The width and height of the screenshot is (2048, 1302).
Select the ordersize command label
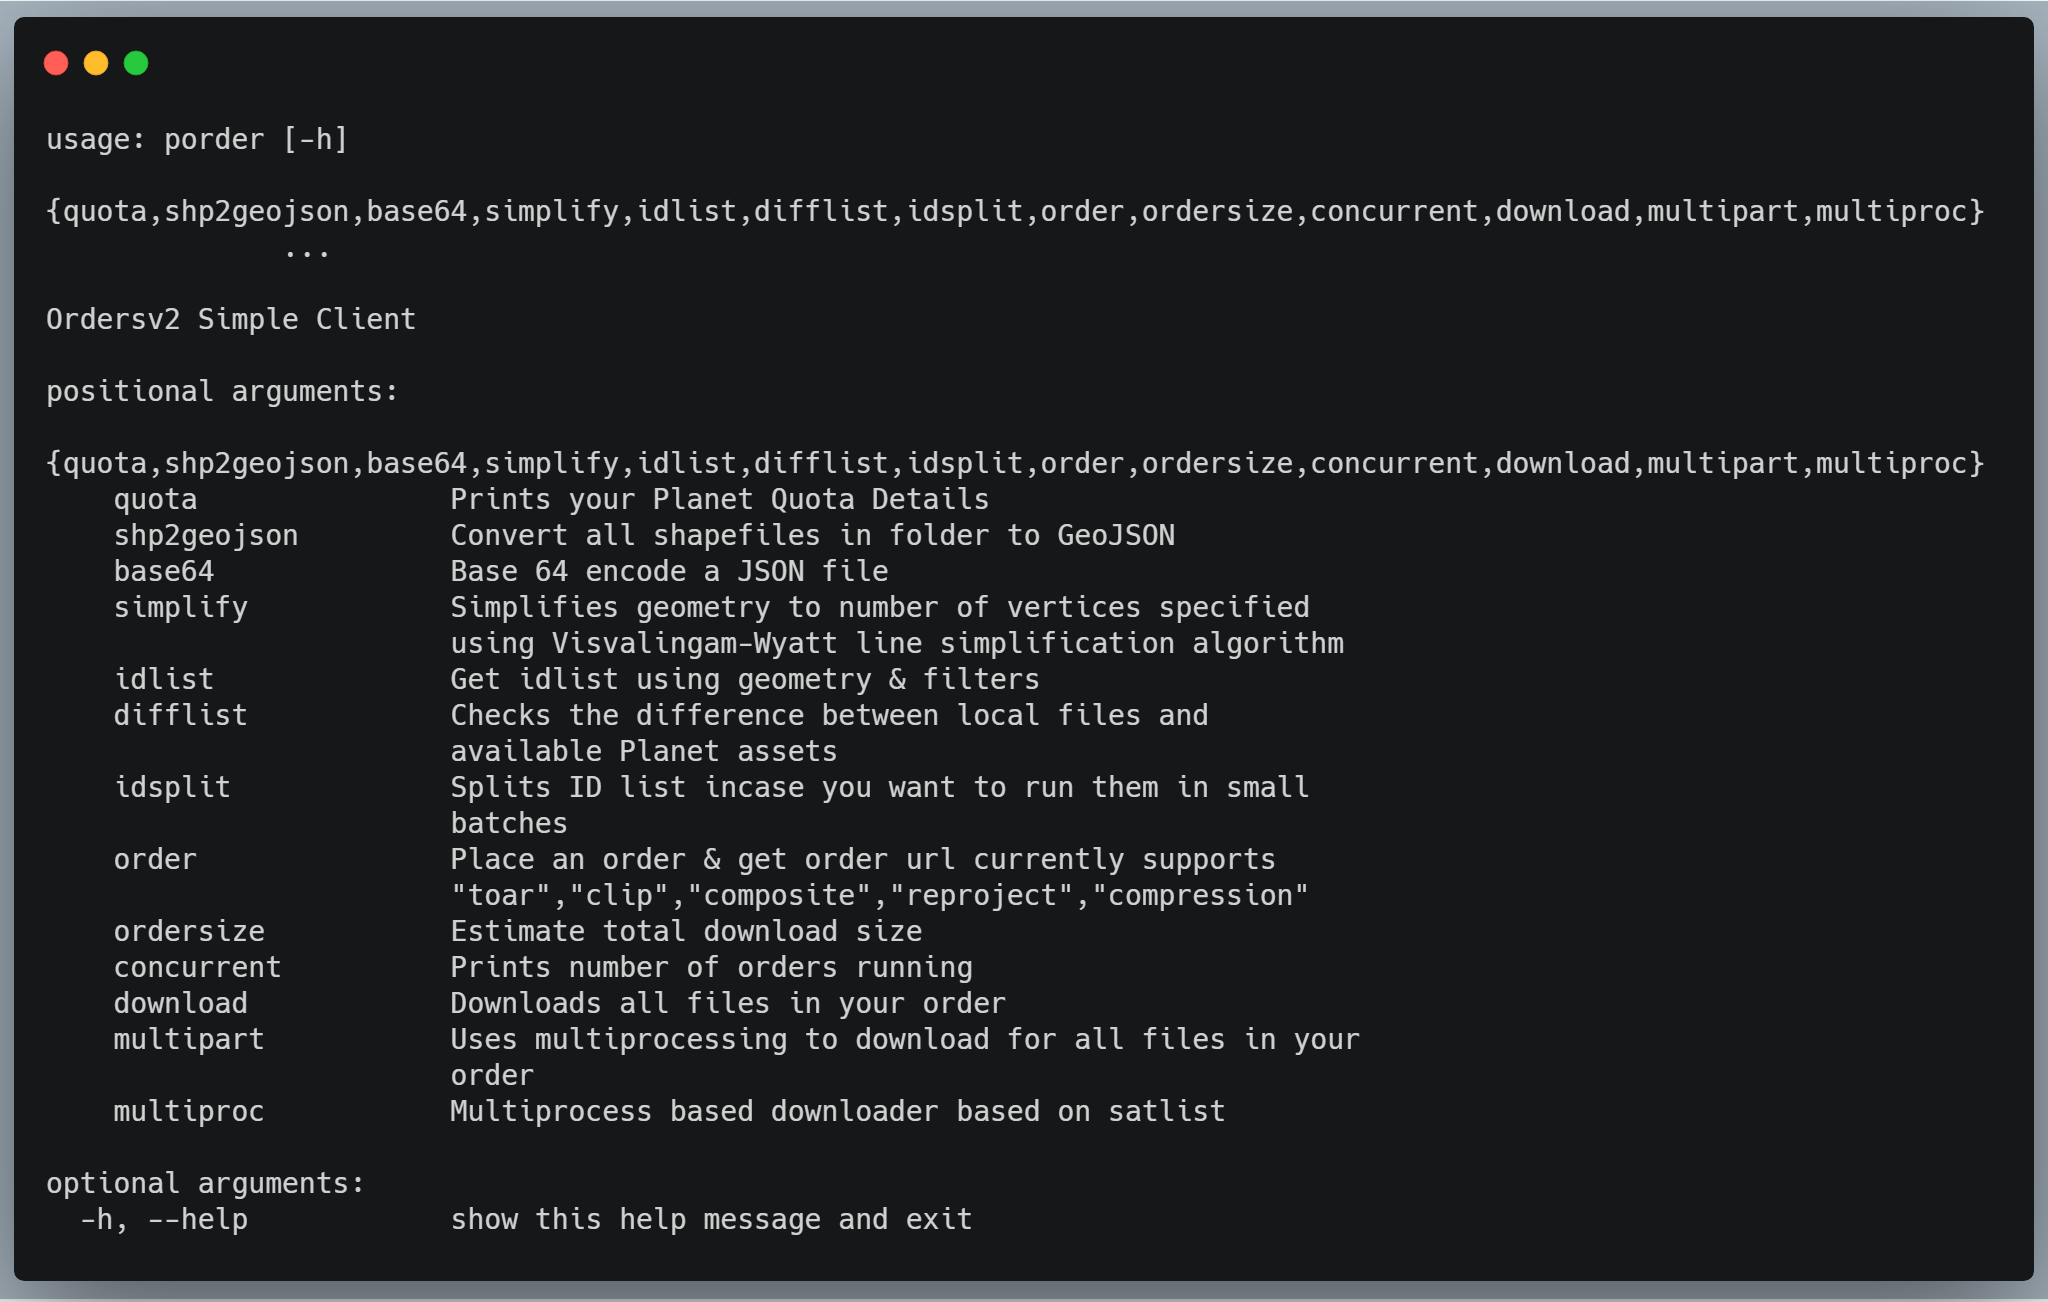point(188,931)
